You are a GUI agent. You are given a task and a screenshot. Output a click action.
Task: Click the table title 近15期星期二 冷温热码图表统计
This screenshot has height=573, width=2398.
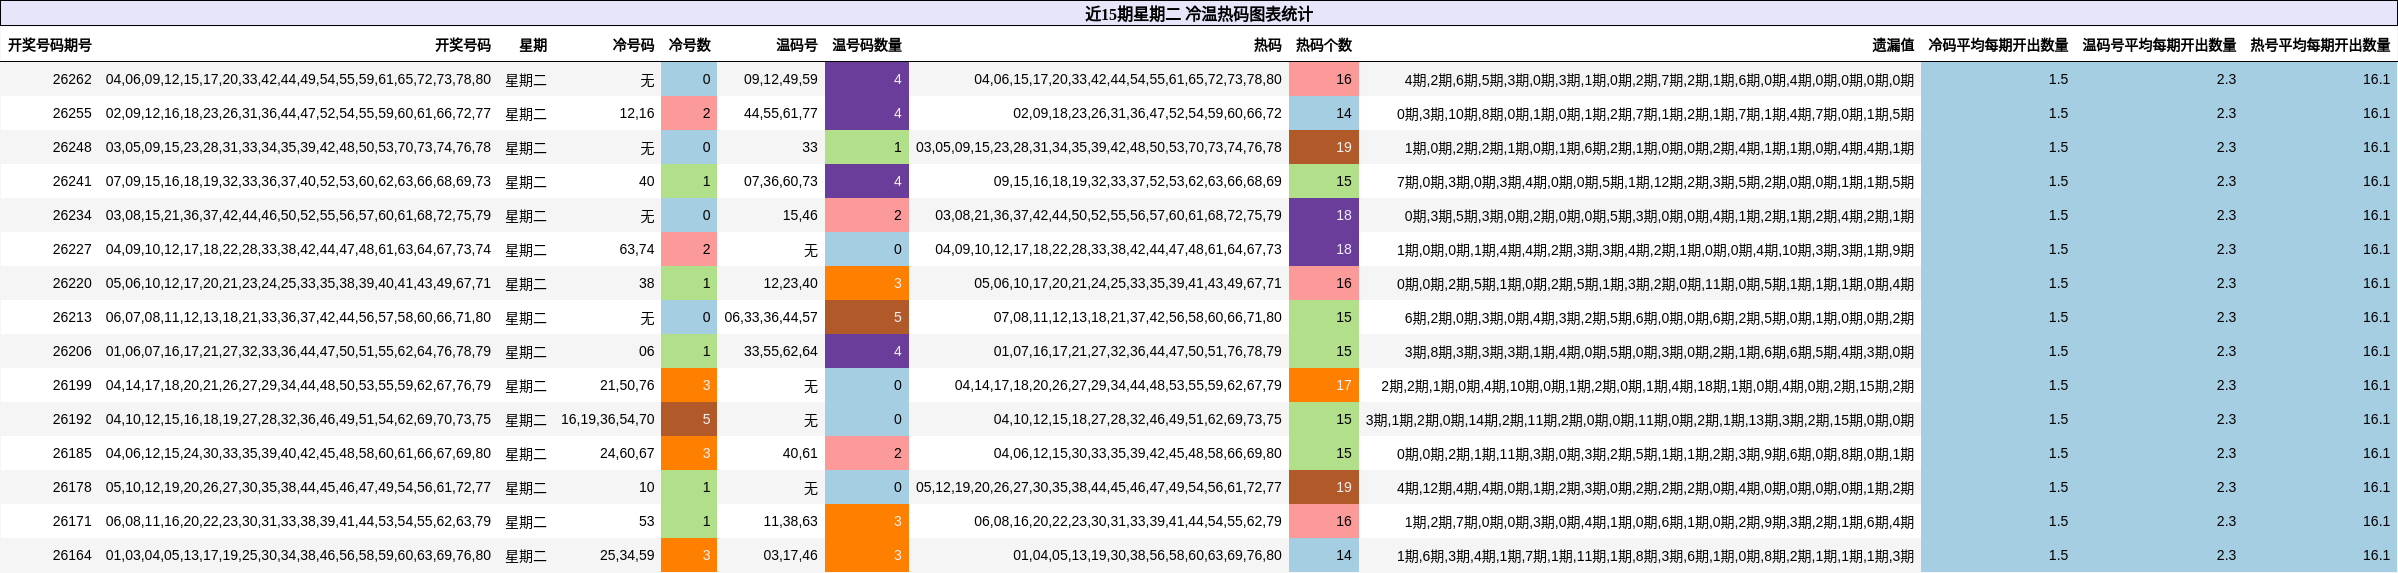(1198, 14)
